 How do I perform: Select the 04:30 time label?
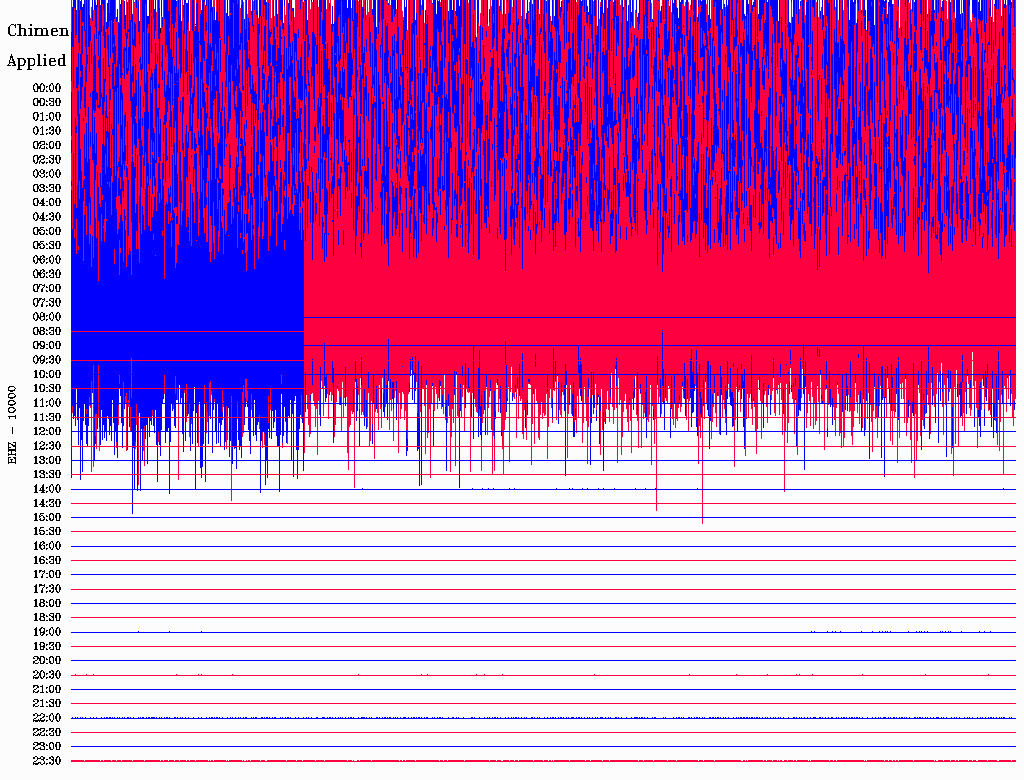coord(47,217)
